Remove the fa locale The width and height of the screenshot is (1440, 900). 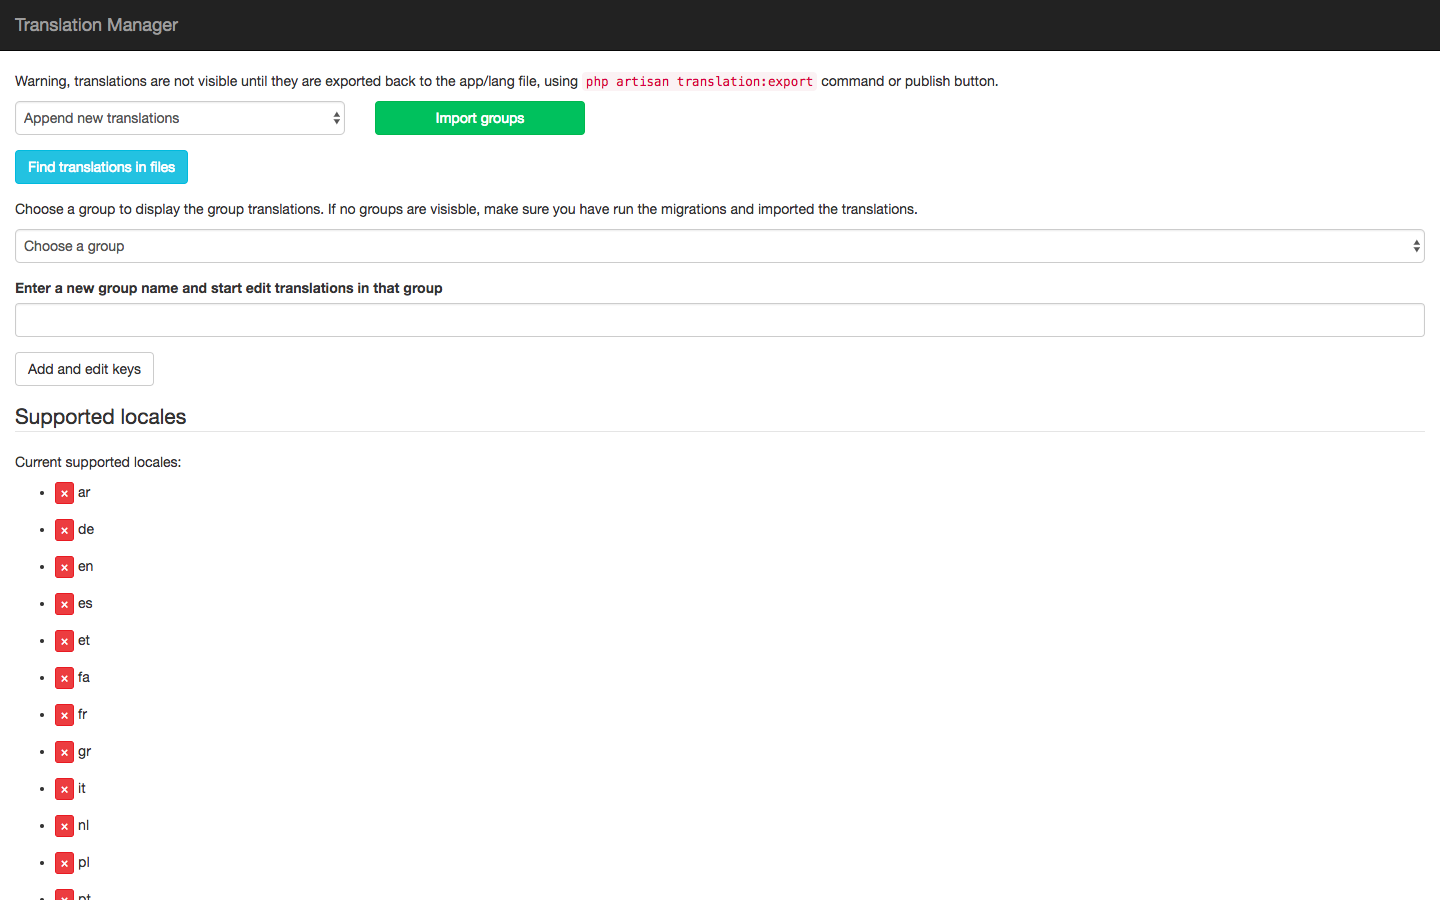click(64, 678)
